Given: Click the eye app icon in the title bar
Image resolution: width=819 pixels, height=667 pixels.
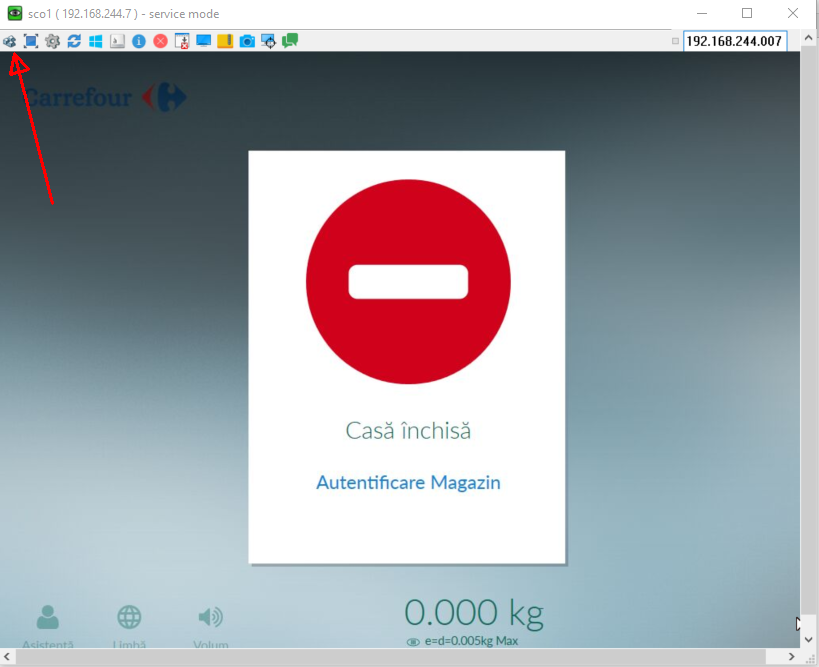Looking at the screenshot, I should (15, 14).
